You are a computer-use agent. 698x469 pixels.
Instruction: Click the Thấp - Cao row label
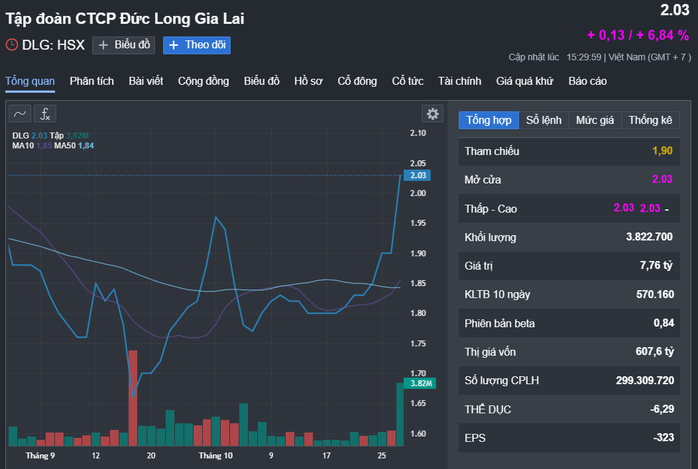point(491,209)
